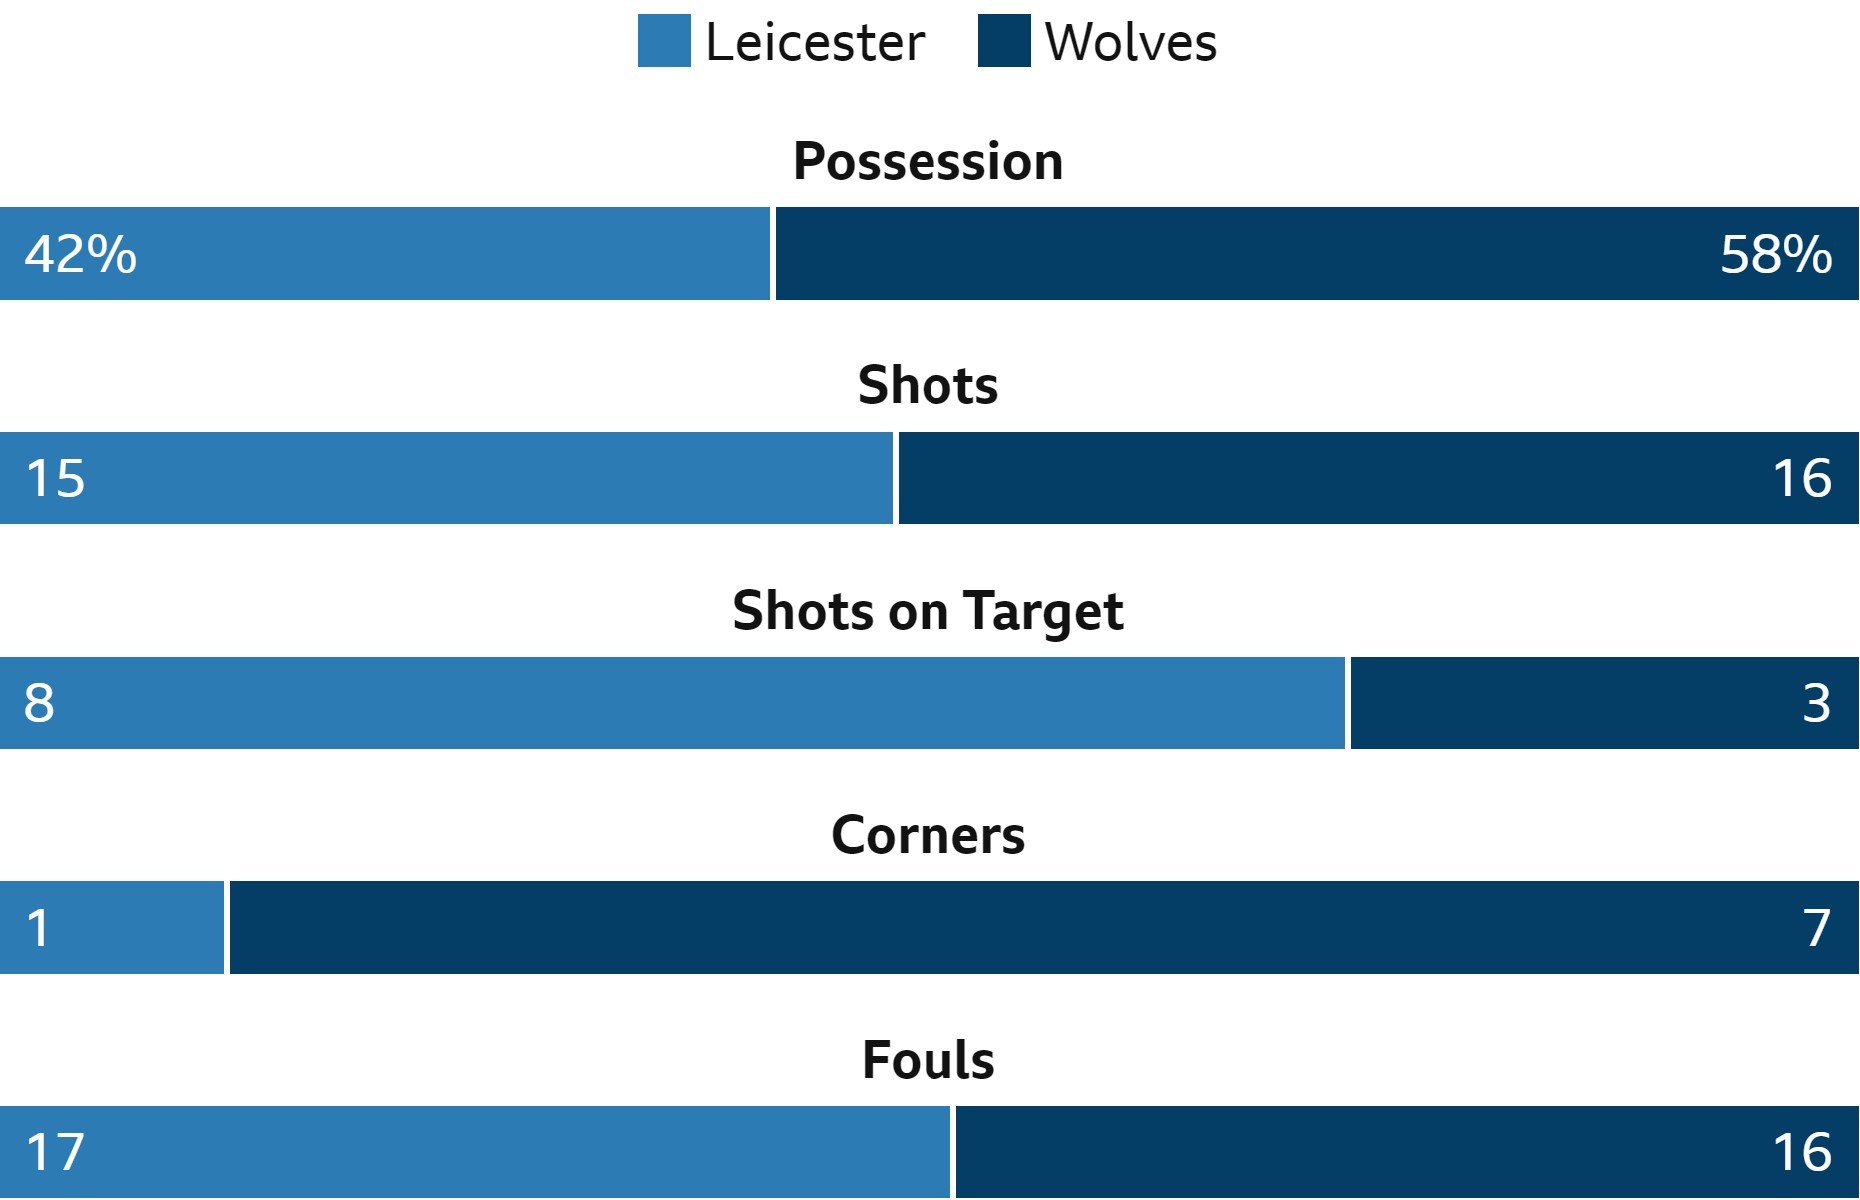This screenshot has width=1860, height=1200.
Task: Select the Leicester legend label
Action: (815, 43)
